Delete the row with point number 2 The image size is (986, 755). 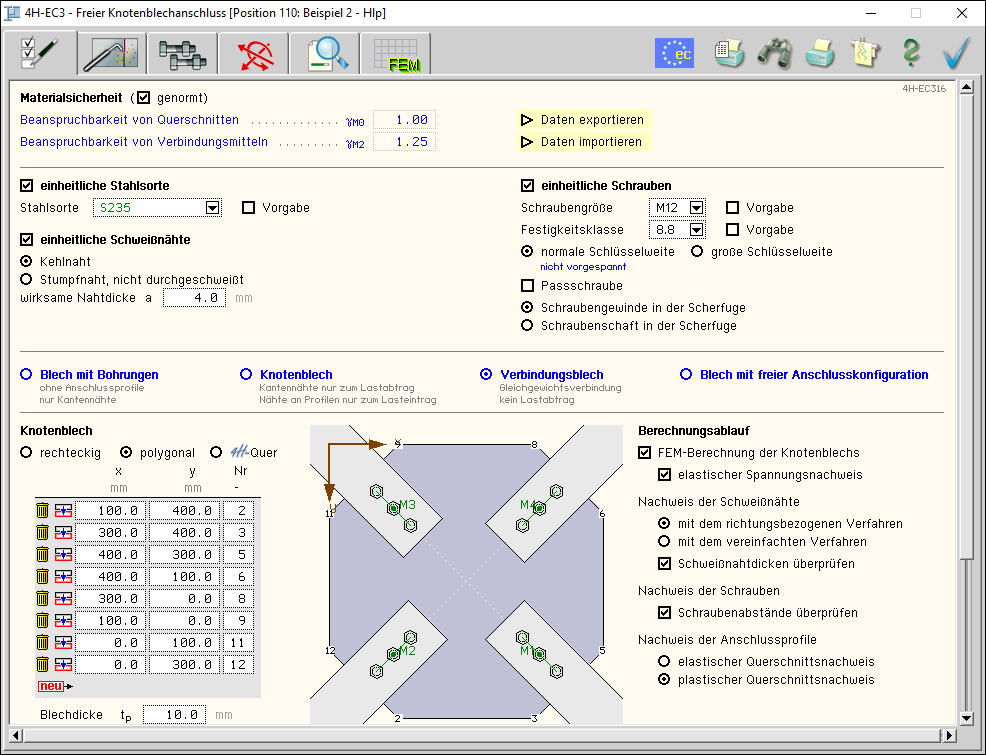(42, 511)
